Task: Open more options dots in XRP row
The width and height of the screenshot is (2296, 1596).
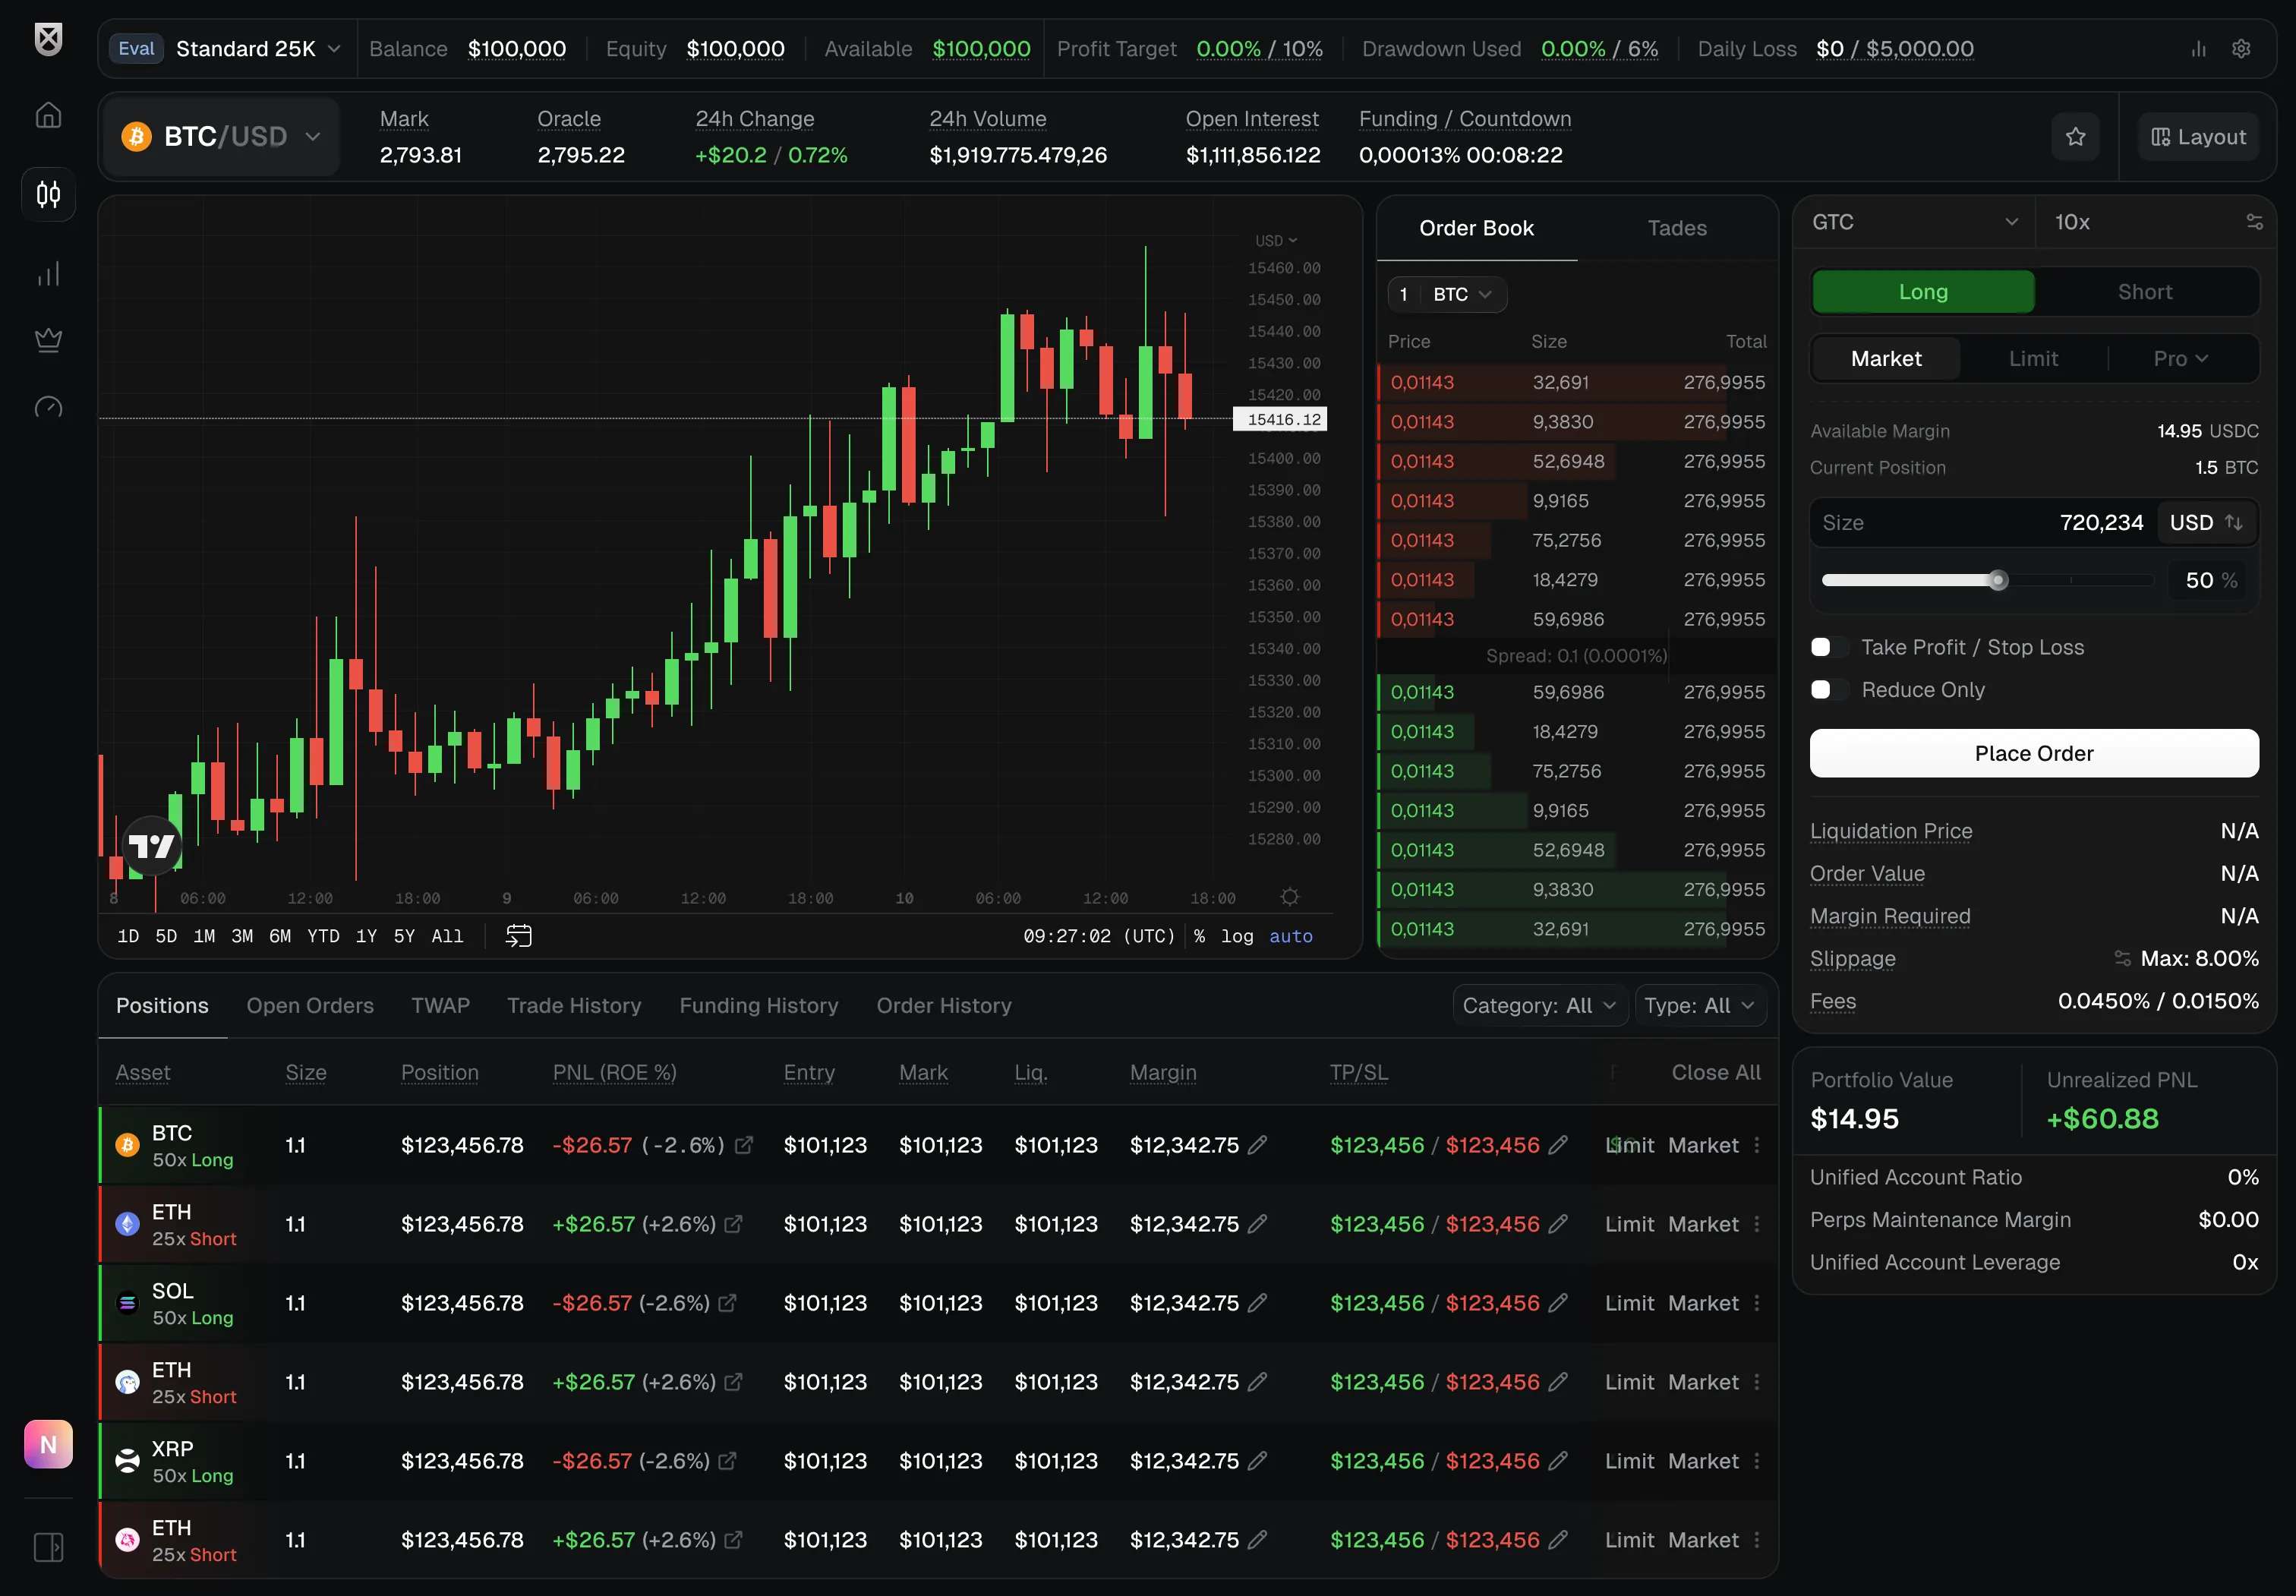Action: [x=1756, y=1461]
